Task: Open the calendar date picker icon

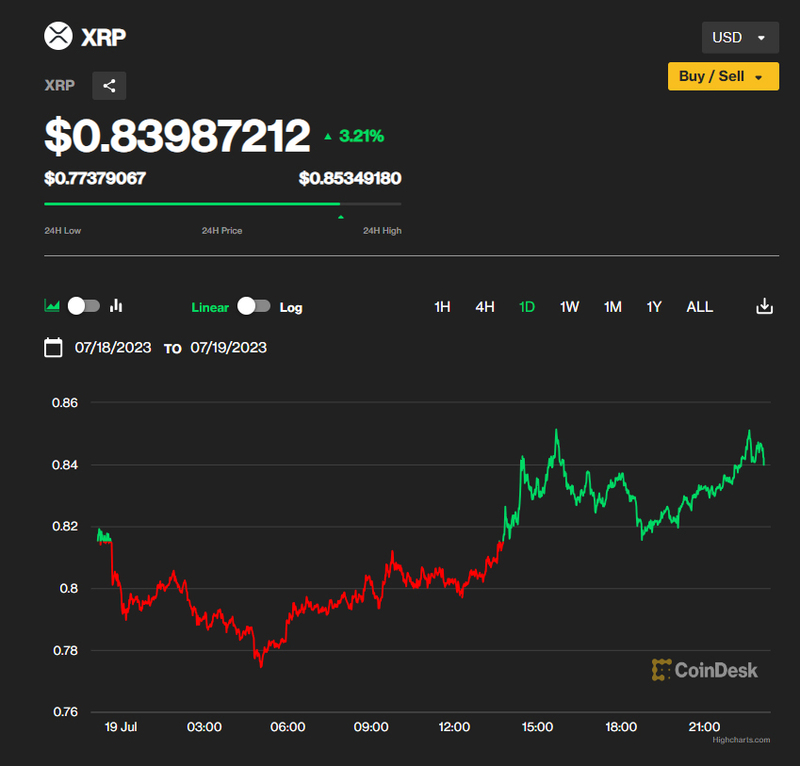Action: (54, 348)
